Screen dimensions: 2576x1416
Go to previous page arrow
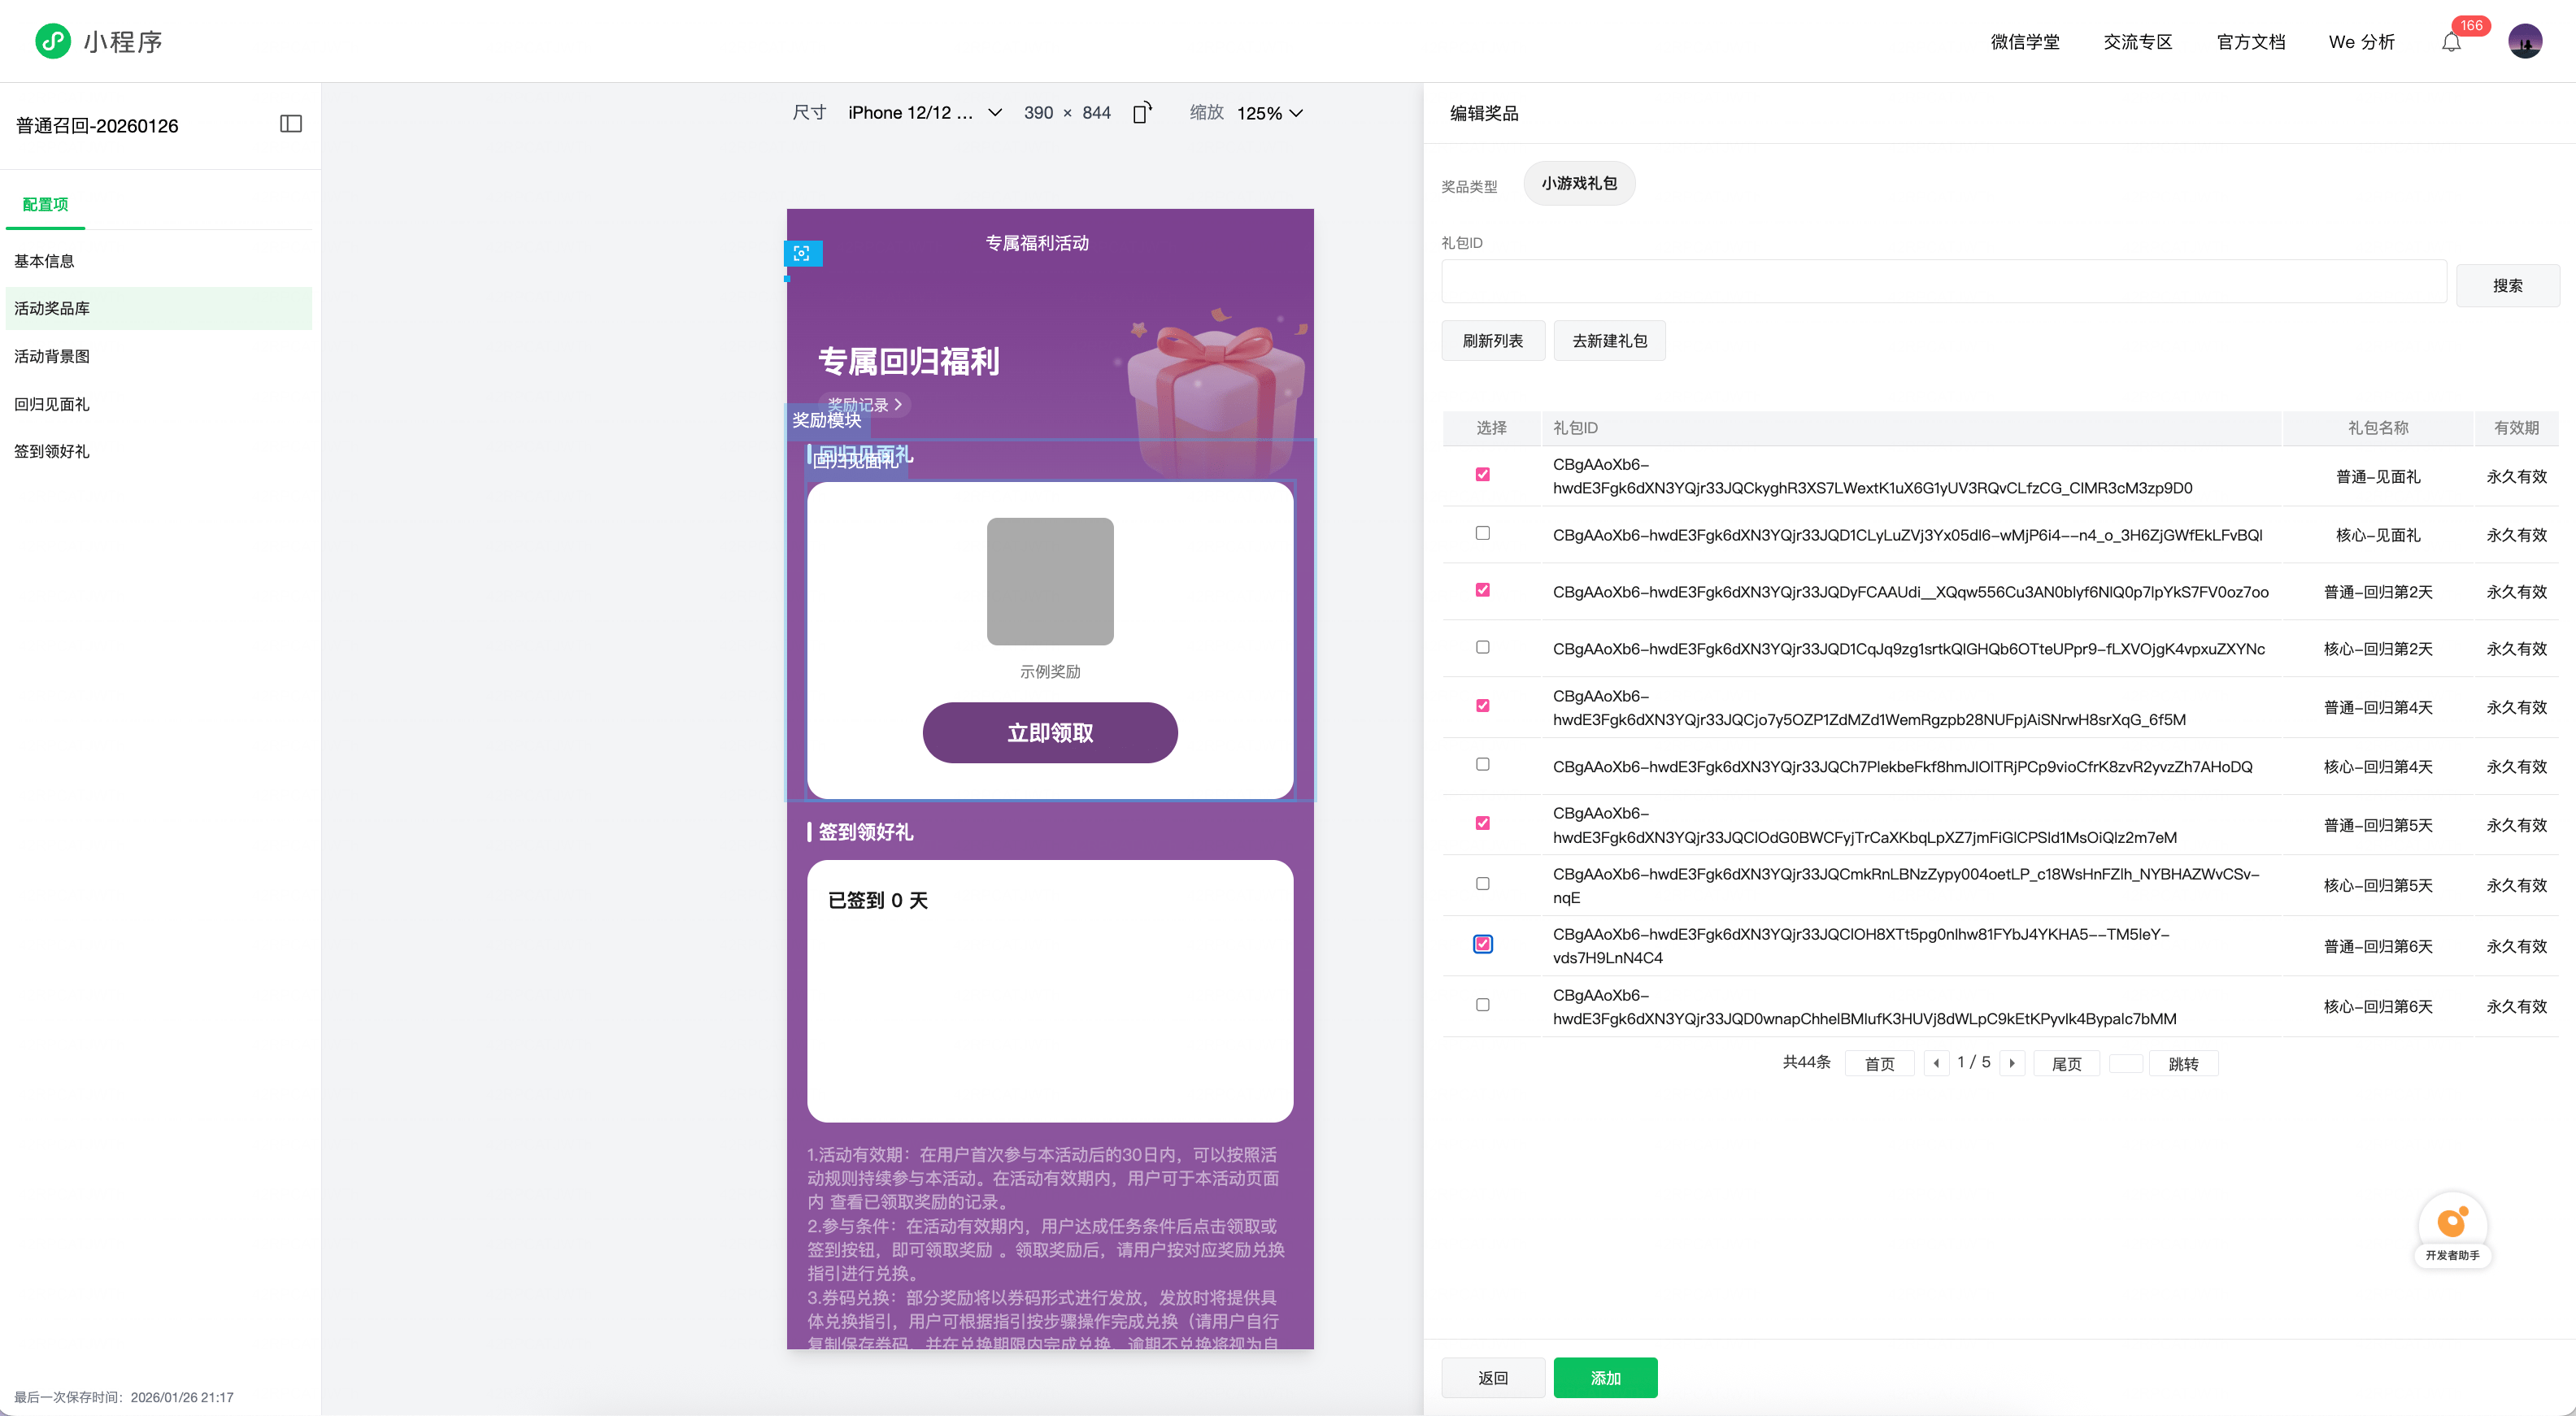coord(1936,1063)
